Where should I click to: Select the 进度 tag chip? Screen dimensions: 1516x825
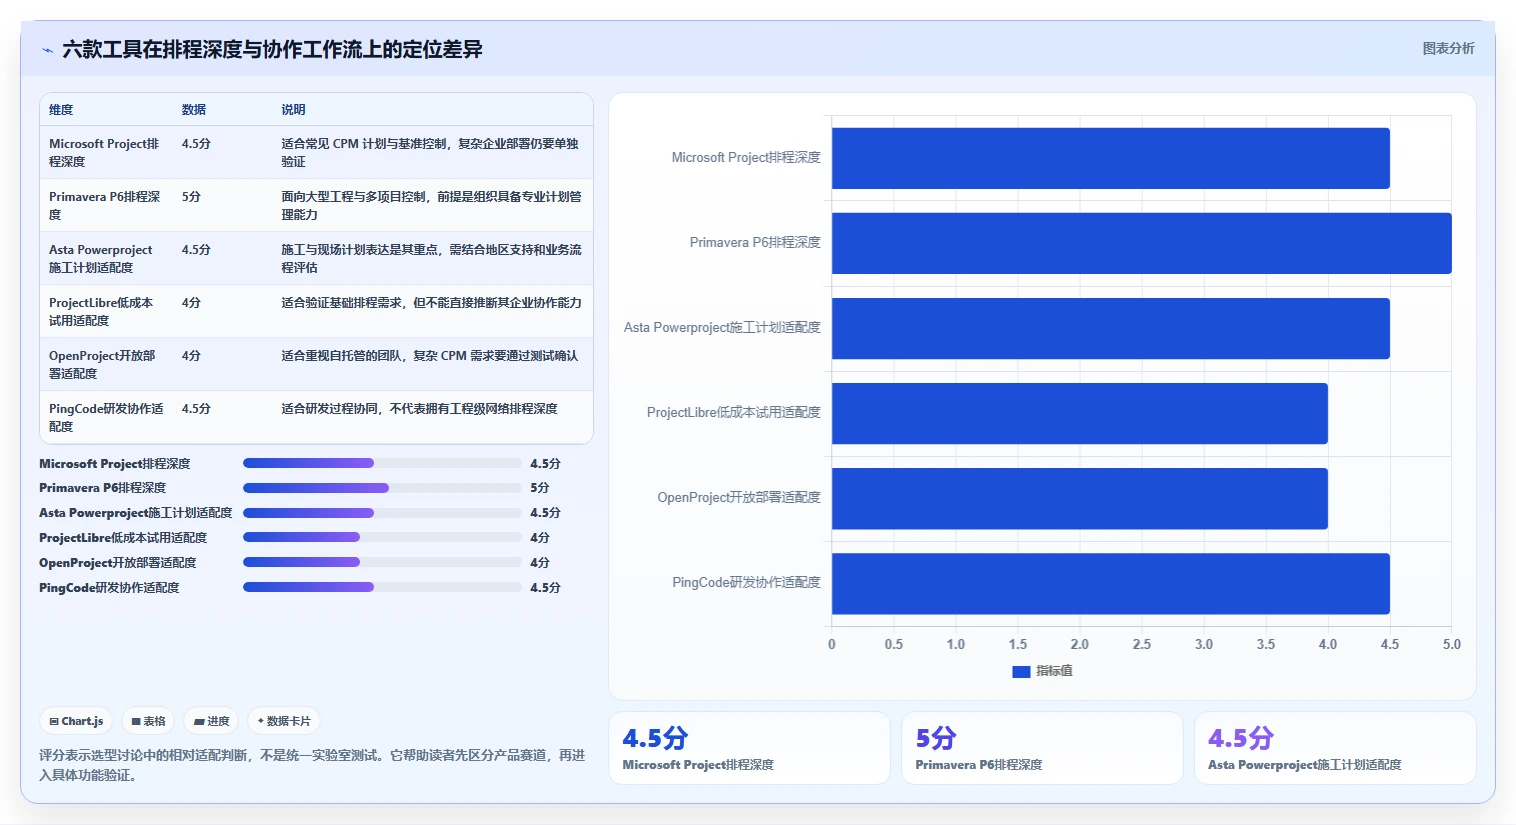coord(211,721)
